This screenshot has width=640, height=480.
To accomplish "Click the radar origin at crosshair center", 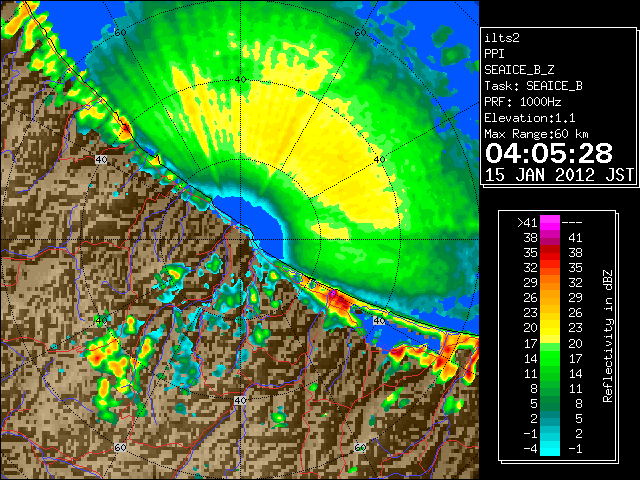I will click(x=240, y=240).
